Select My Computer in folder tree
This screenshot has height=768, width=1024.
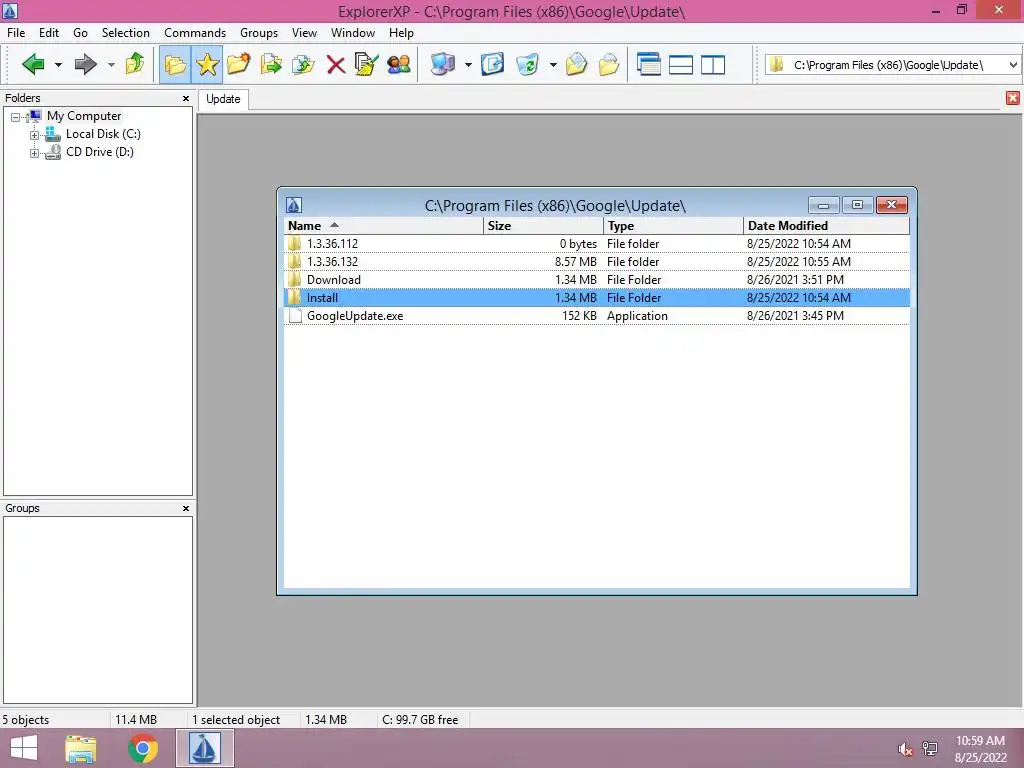point(84,116)
